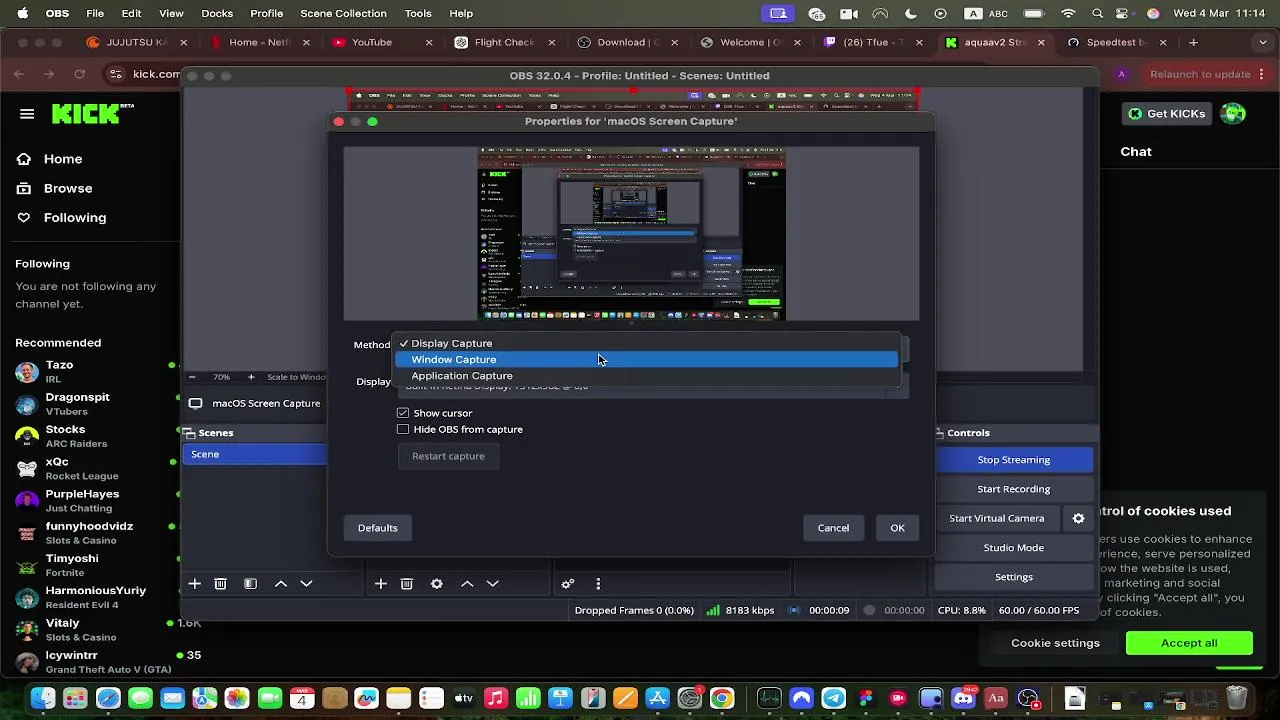Open Google Chrome from the Dock
Screen dimensions: 1280x720
coord(722,698)
